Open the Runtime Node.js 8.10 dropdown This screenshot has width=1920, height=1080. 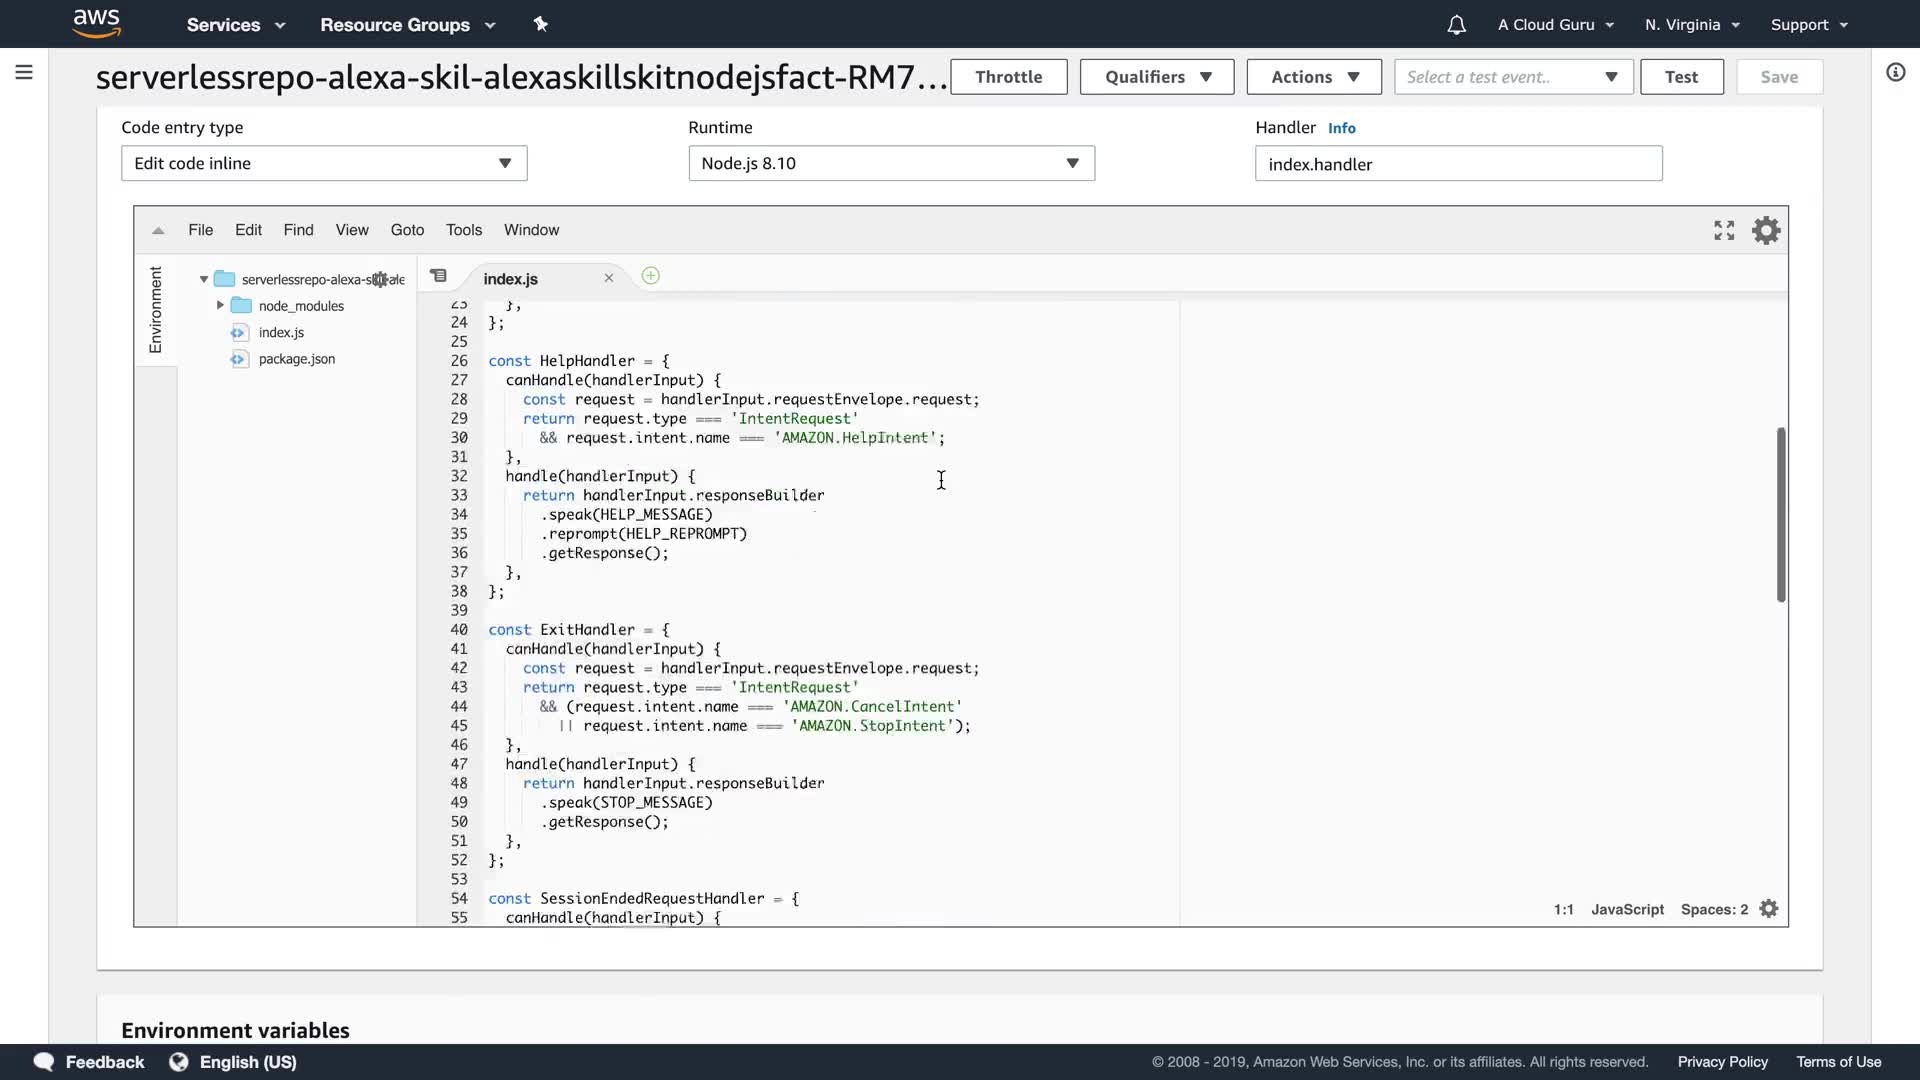click(x=891, y=163)
